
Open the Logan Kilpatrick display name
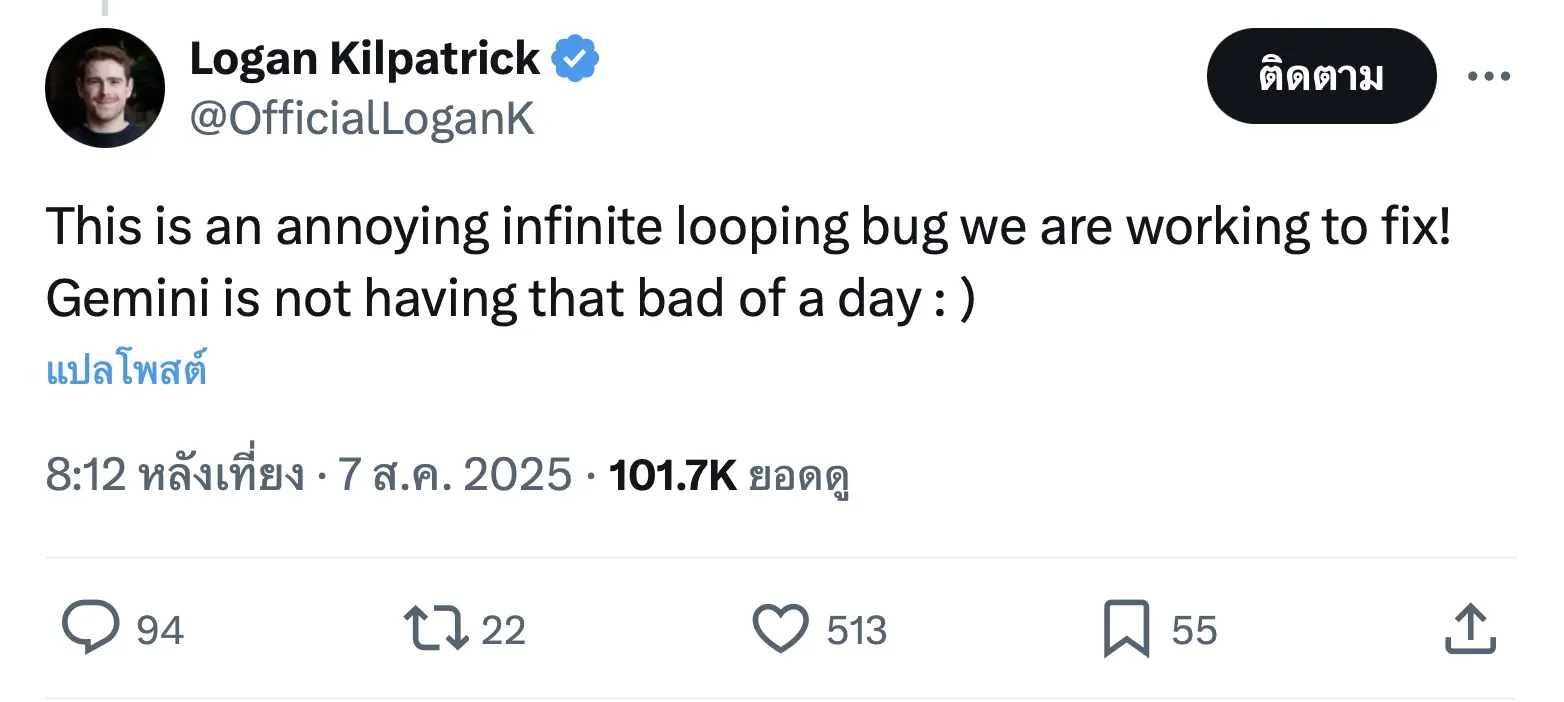pos(364,59)
